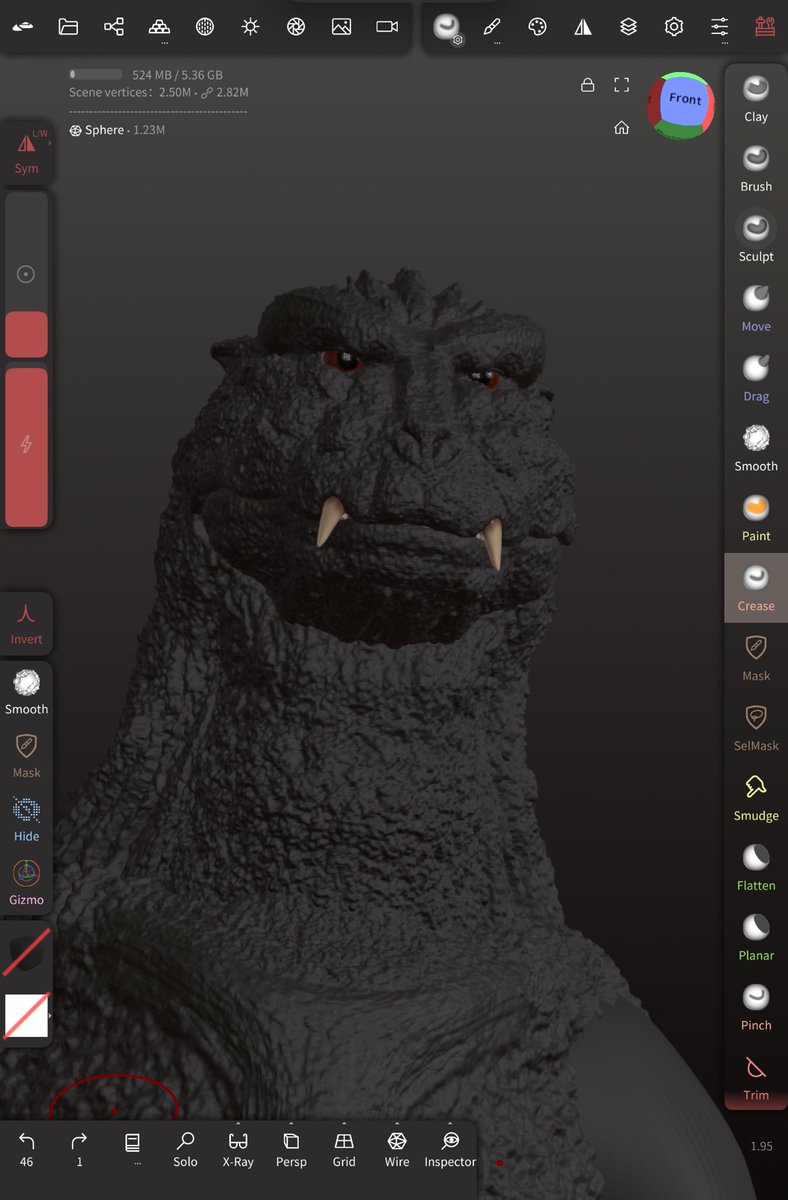Open the Interface sliders menu
Viewport: 788px width, 1200px height.
click(720, 27)
